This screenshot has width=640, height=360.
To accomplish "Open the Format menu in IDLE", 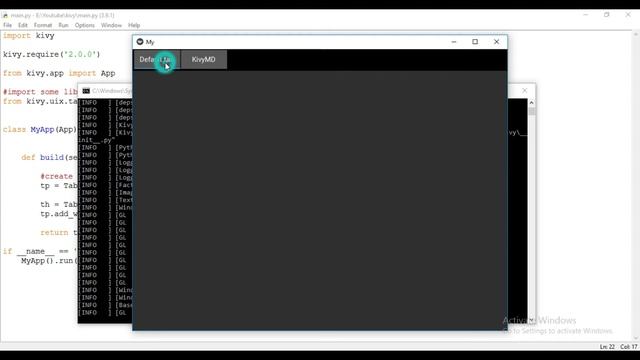I will coord(43,25).
